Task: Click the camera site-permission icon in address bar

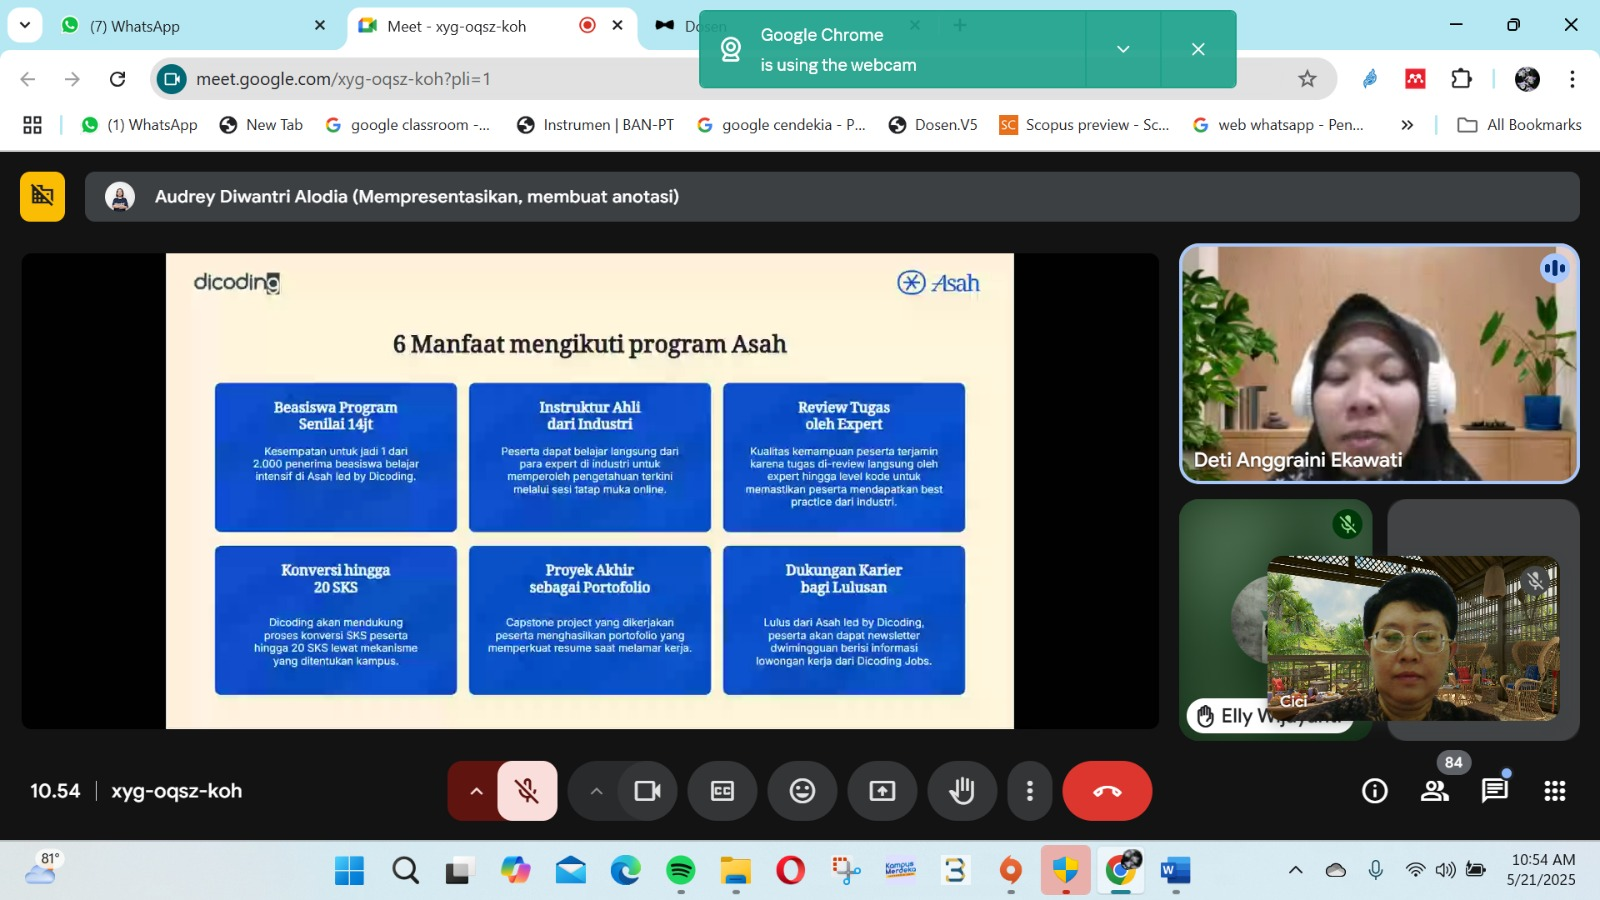Action: point(172,79)
